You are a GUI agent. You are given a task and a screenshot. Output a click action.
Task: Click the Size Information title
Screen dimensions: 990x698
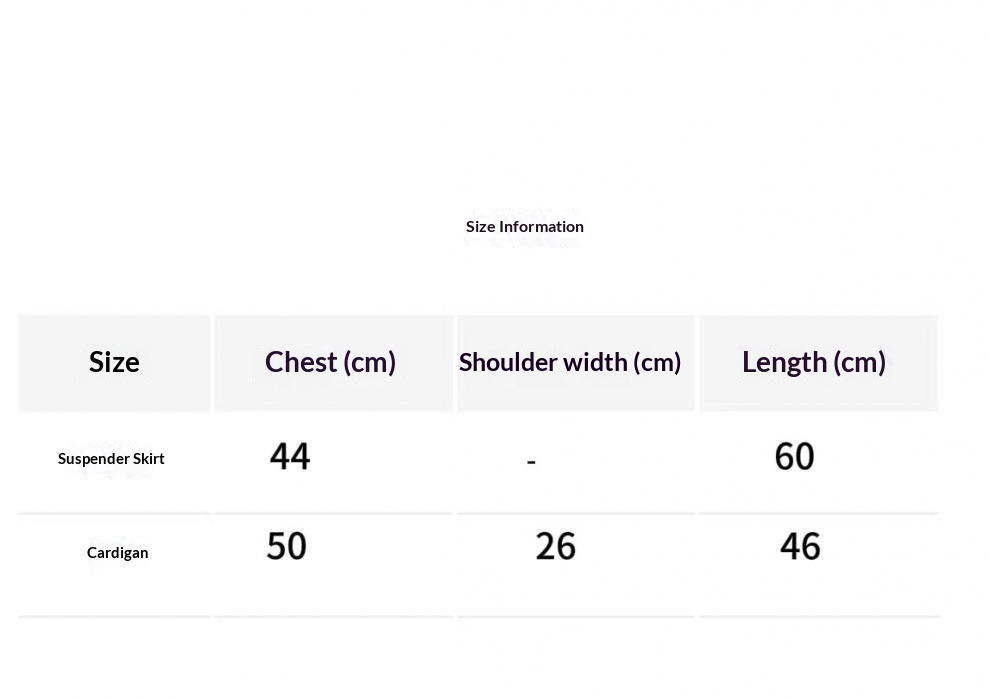tap(524, 226)
